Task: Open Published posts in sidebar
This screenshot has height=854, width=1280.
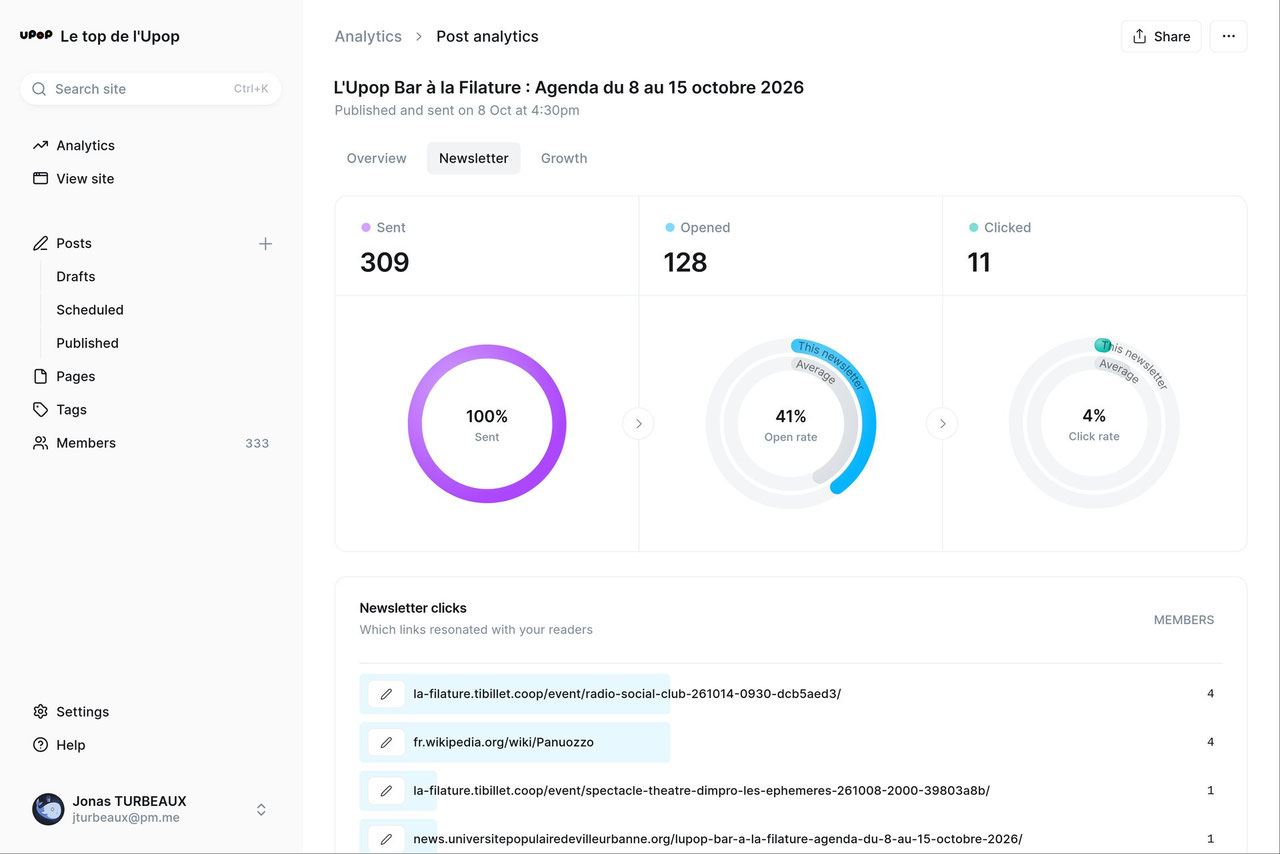Action: coord(88,343)
